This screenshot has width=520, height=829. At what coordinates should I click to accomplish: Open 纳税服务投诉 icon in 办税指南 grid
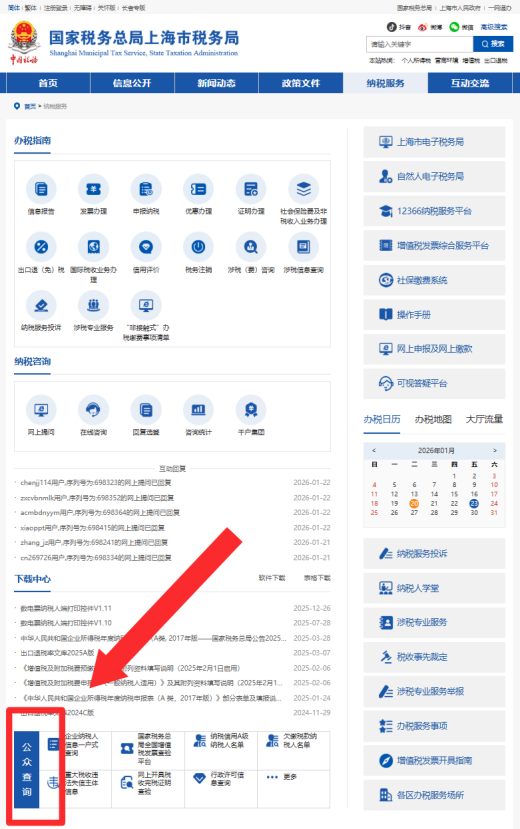click(x=41, y=305)
